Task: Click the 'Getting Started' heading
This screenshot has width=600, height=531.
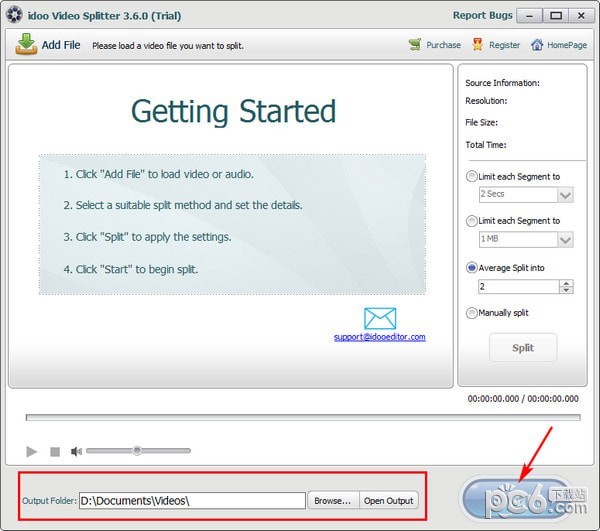Action: coord(233,111)
